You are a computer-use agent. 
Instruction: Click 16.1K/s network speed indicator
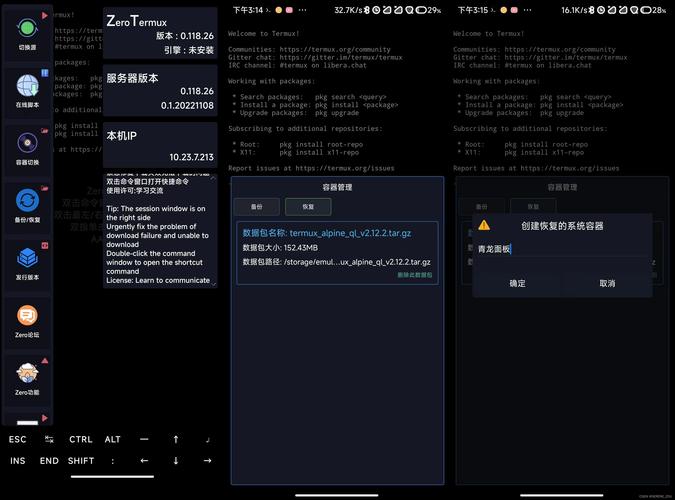[x=574, y=10]
